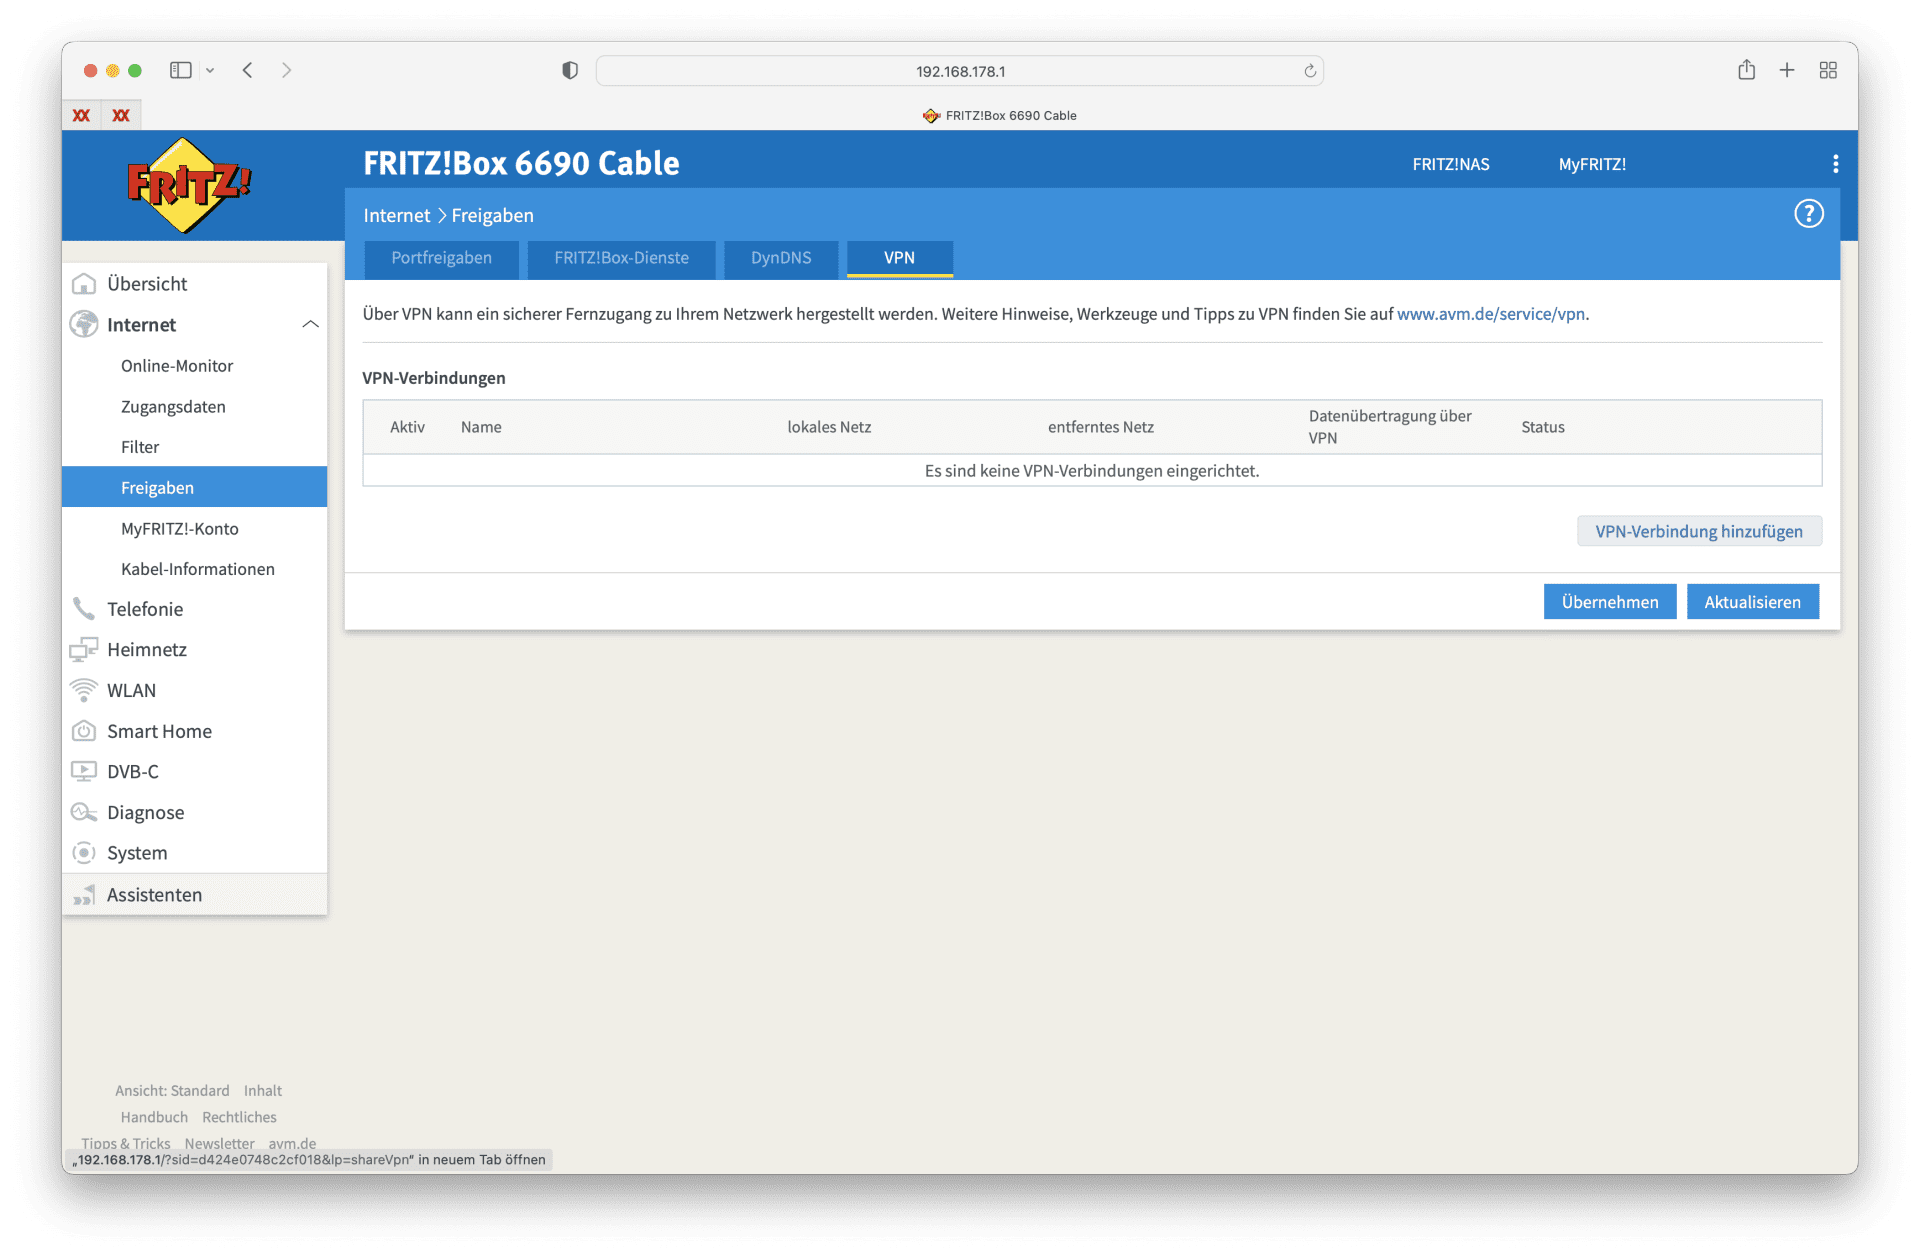Select Freigaben in the sidebar
Viewport: 1920px width, 1256px height.
pyautogui.click(x=194, y=487)
